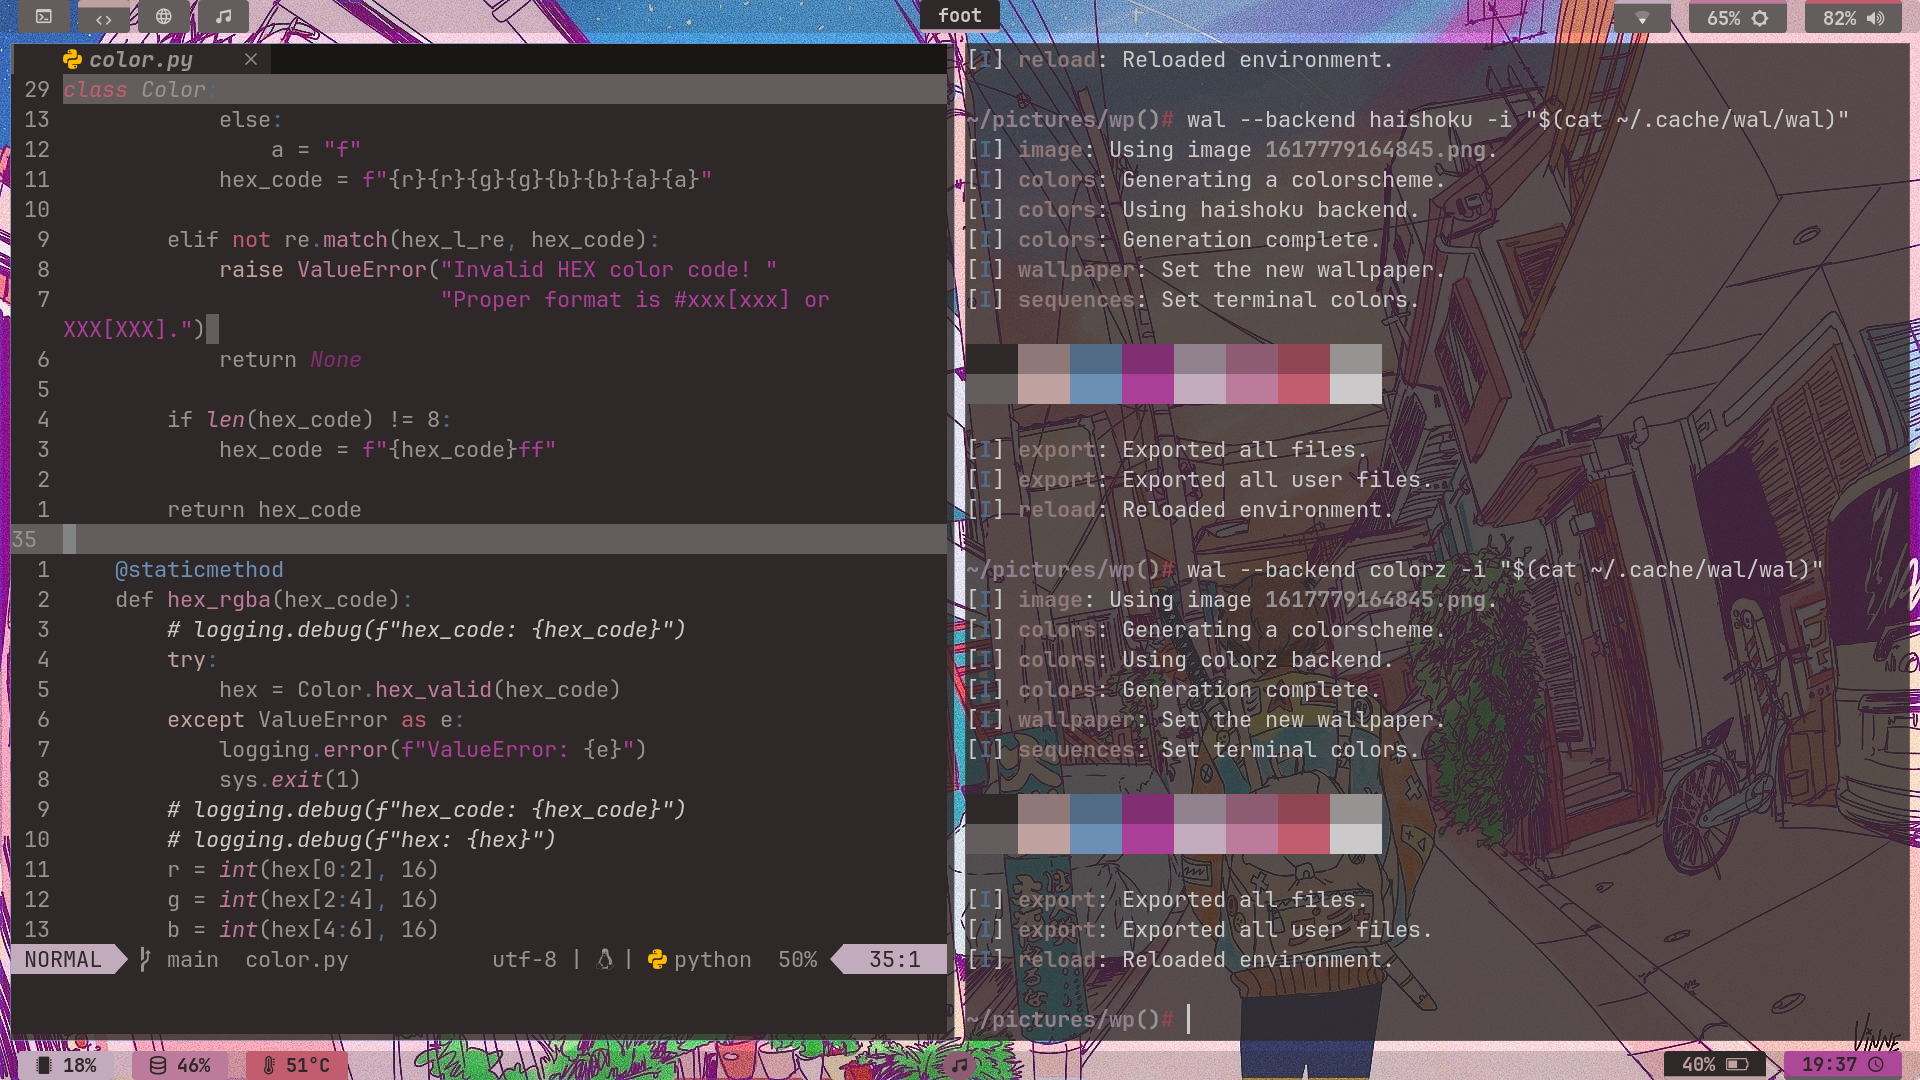Click the wifi network indicator in top bar
Image resolution: width=1920 pixels, height=1080 pixels.
[x=1642, y=18]
